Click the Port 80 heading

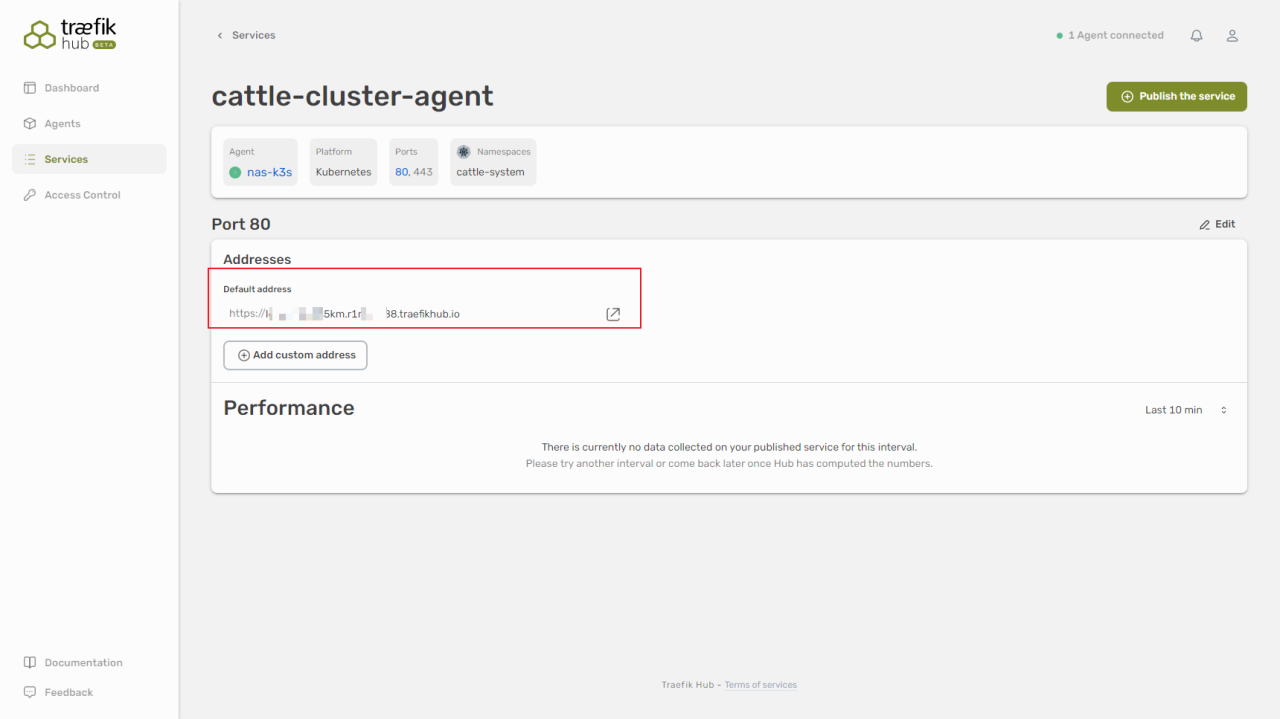[241, 224]
